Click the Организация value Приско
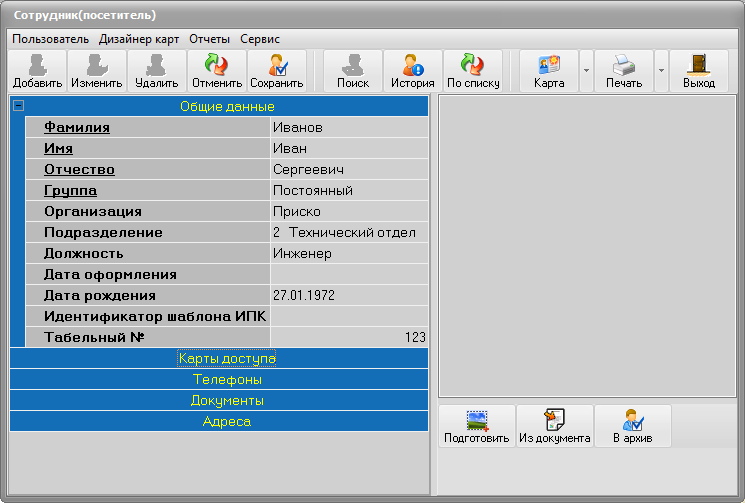This screenshot has height=503, width=745. click(x=349, y=211)
